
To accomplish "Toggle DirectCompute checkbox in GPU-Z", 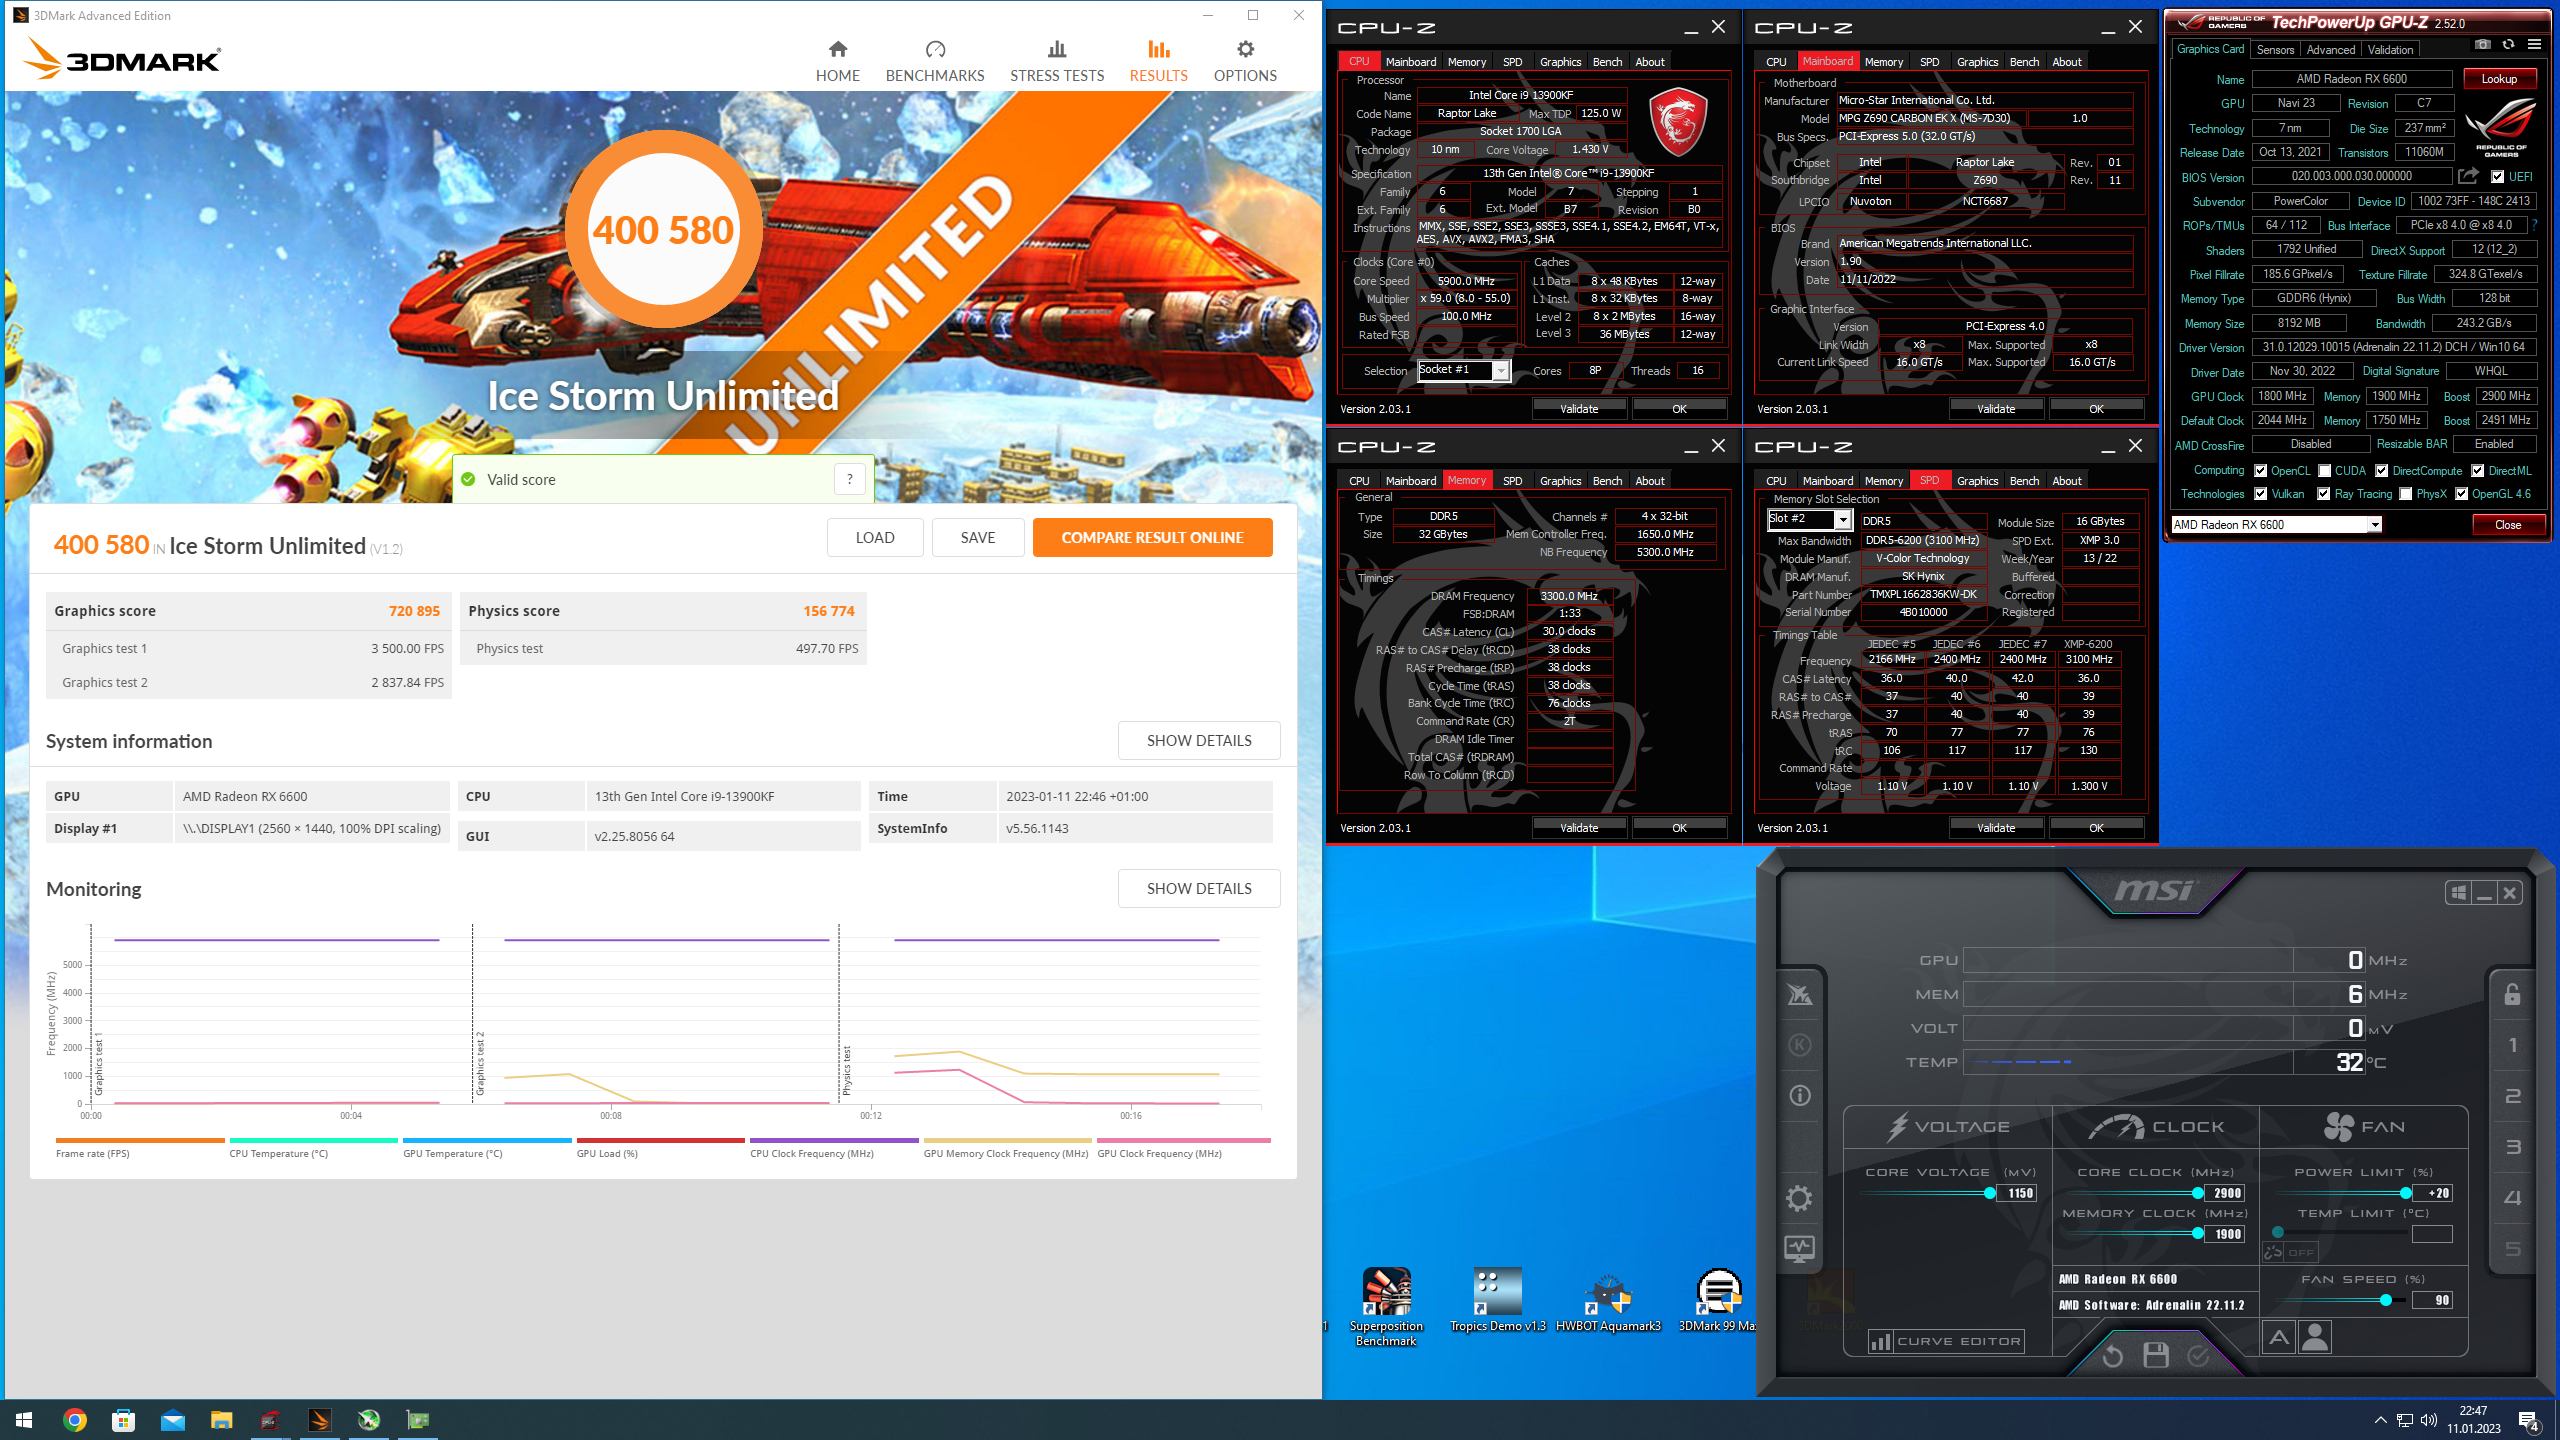I will (2382, 471).
